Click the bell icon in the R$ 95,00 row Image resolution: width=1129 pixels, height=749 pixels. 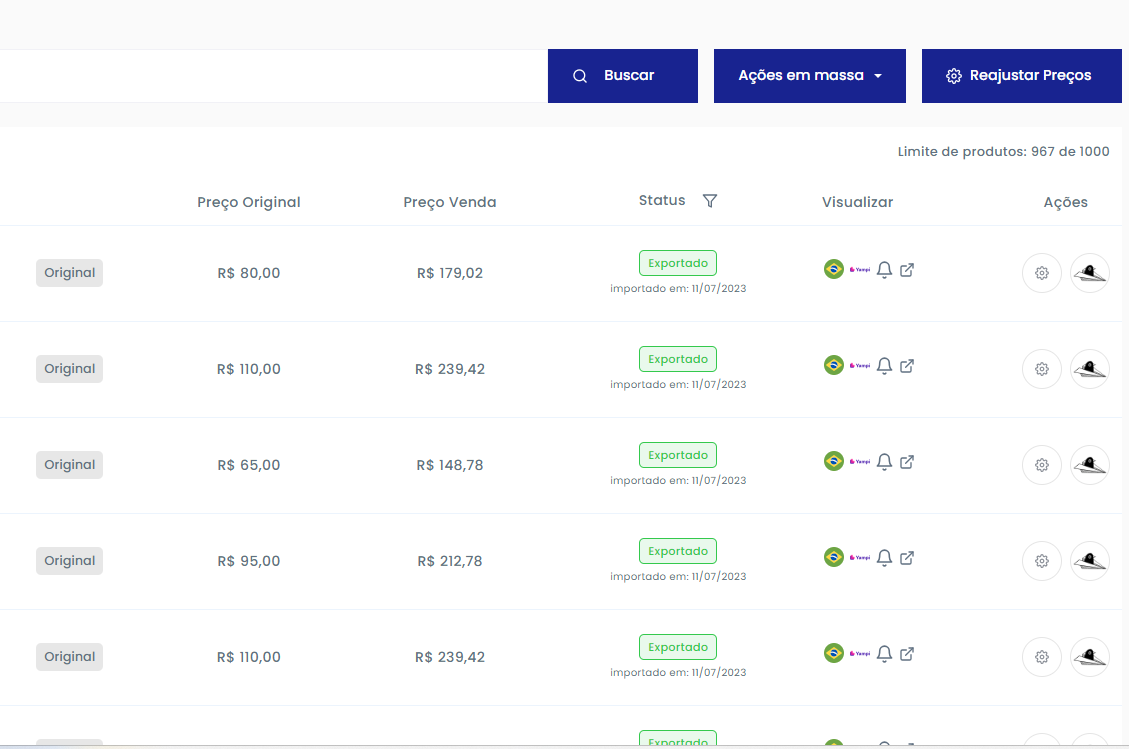884,557
